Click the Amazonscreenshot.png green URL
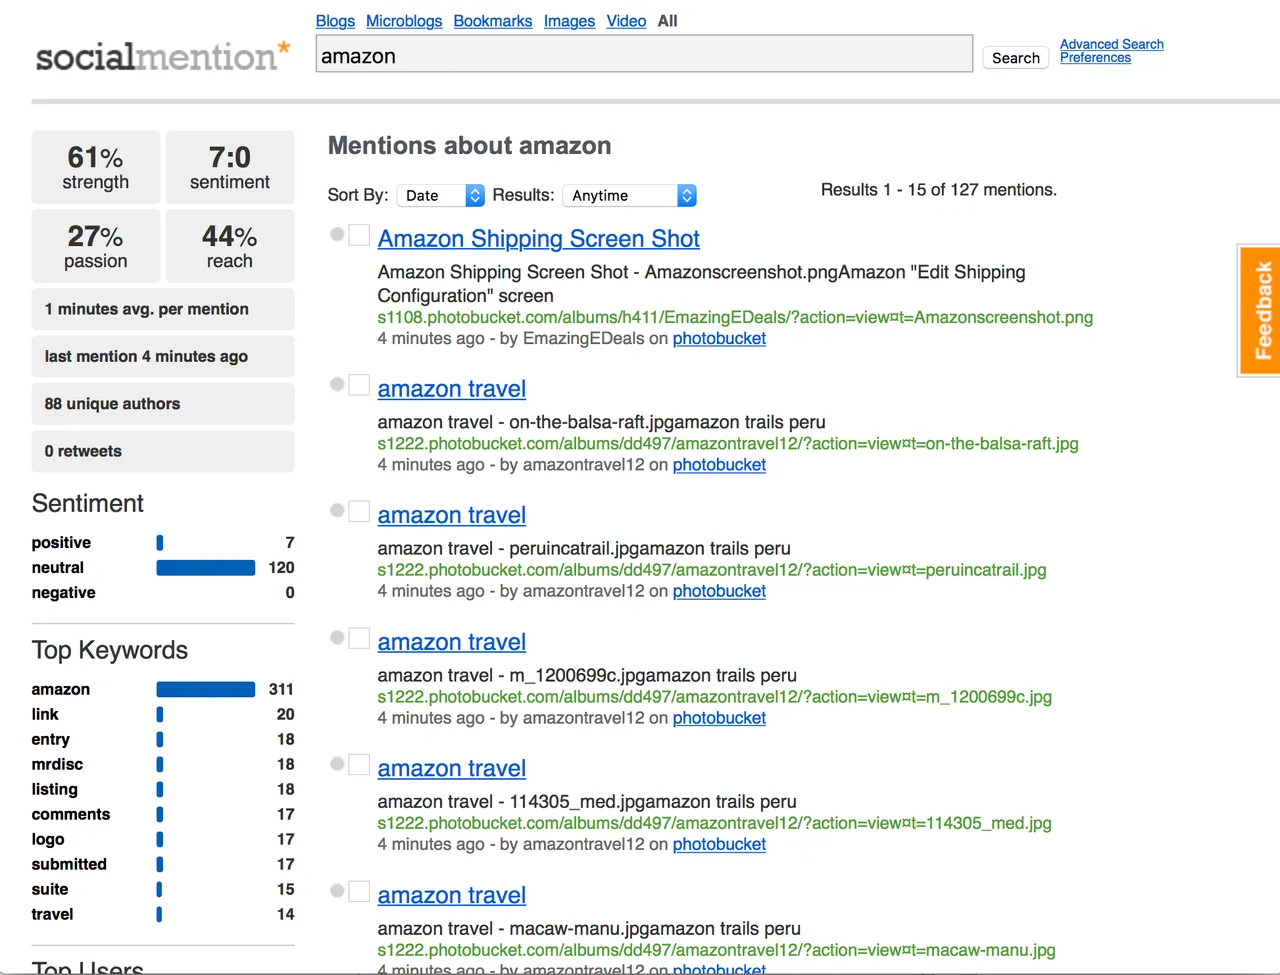Viewport: 1280px width, 975px height. click(x=735, y=317)
